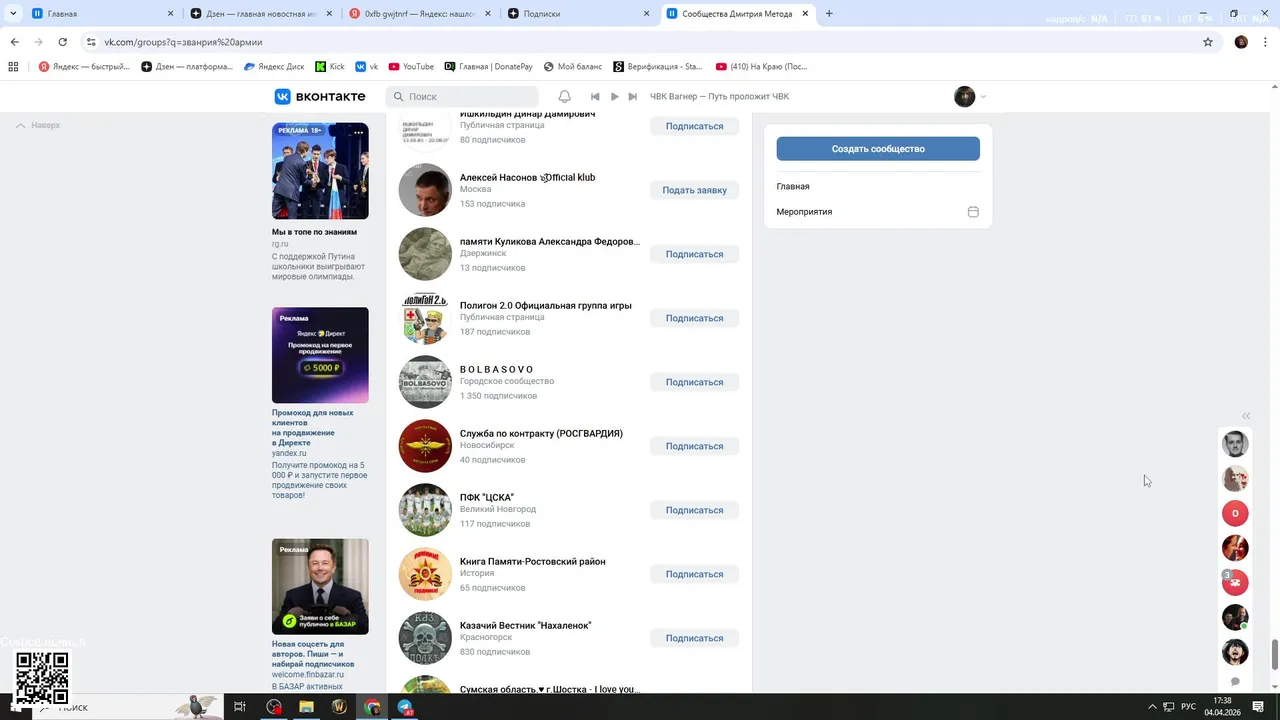
Task: Open Казачий Вестник group avatar
Action: click(x=425, y=638)
